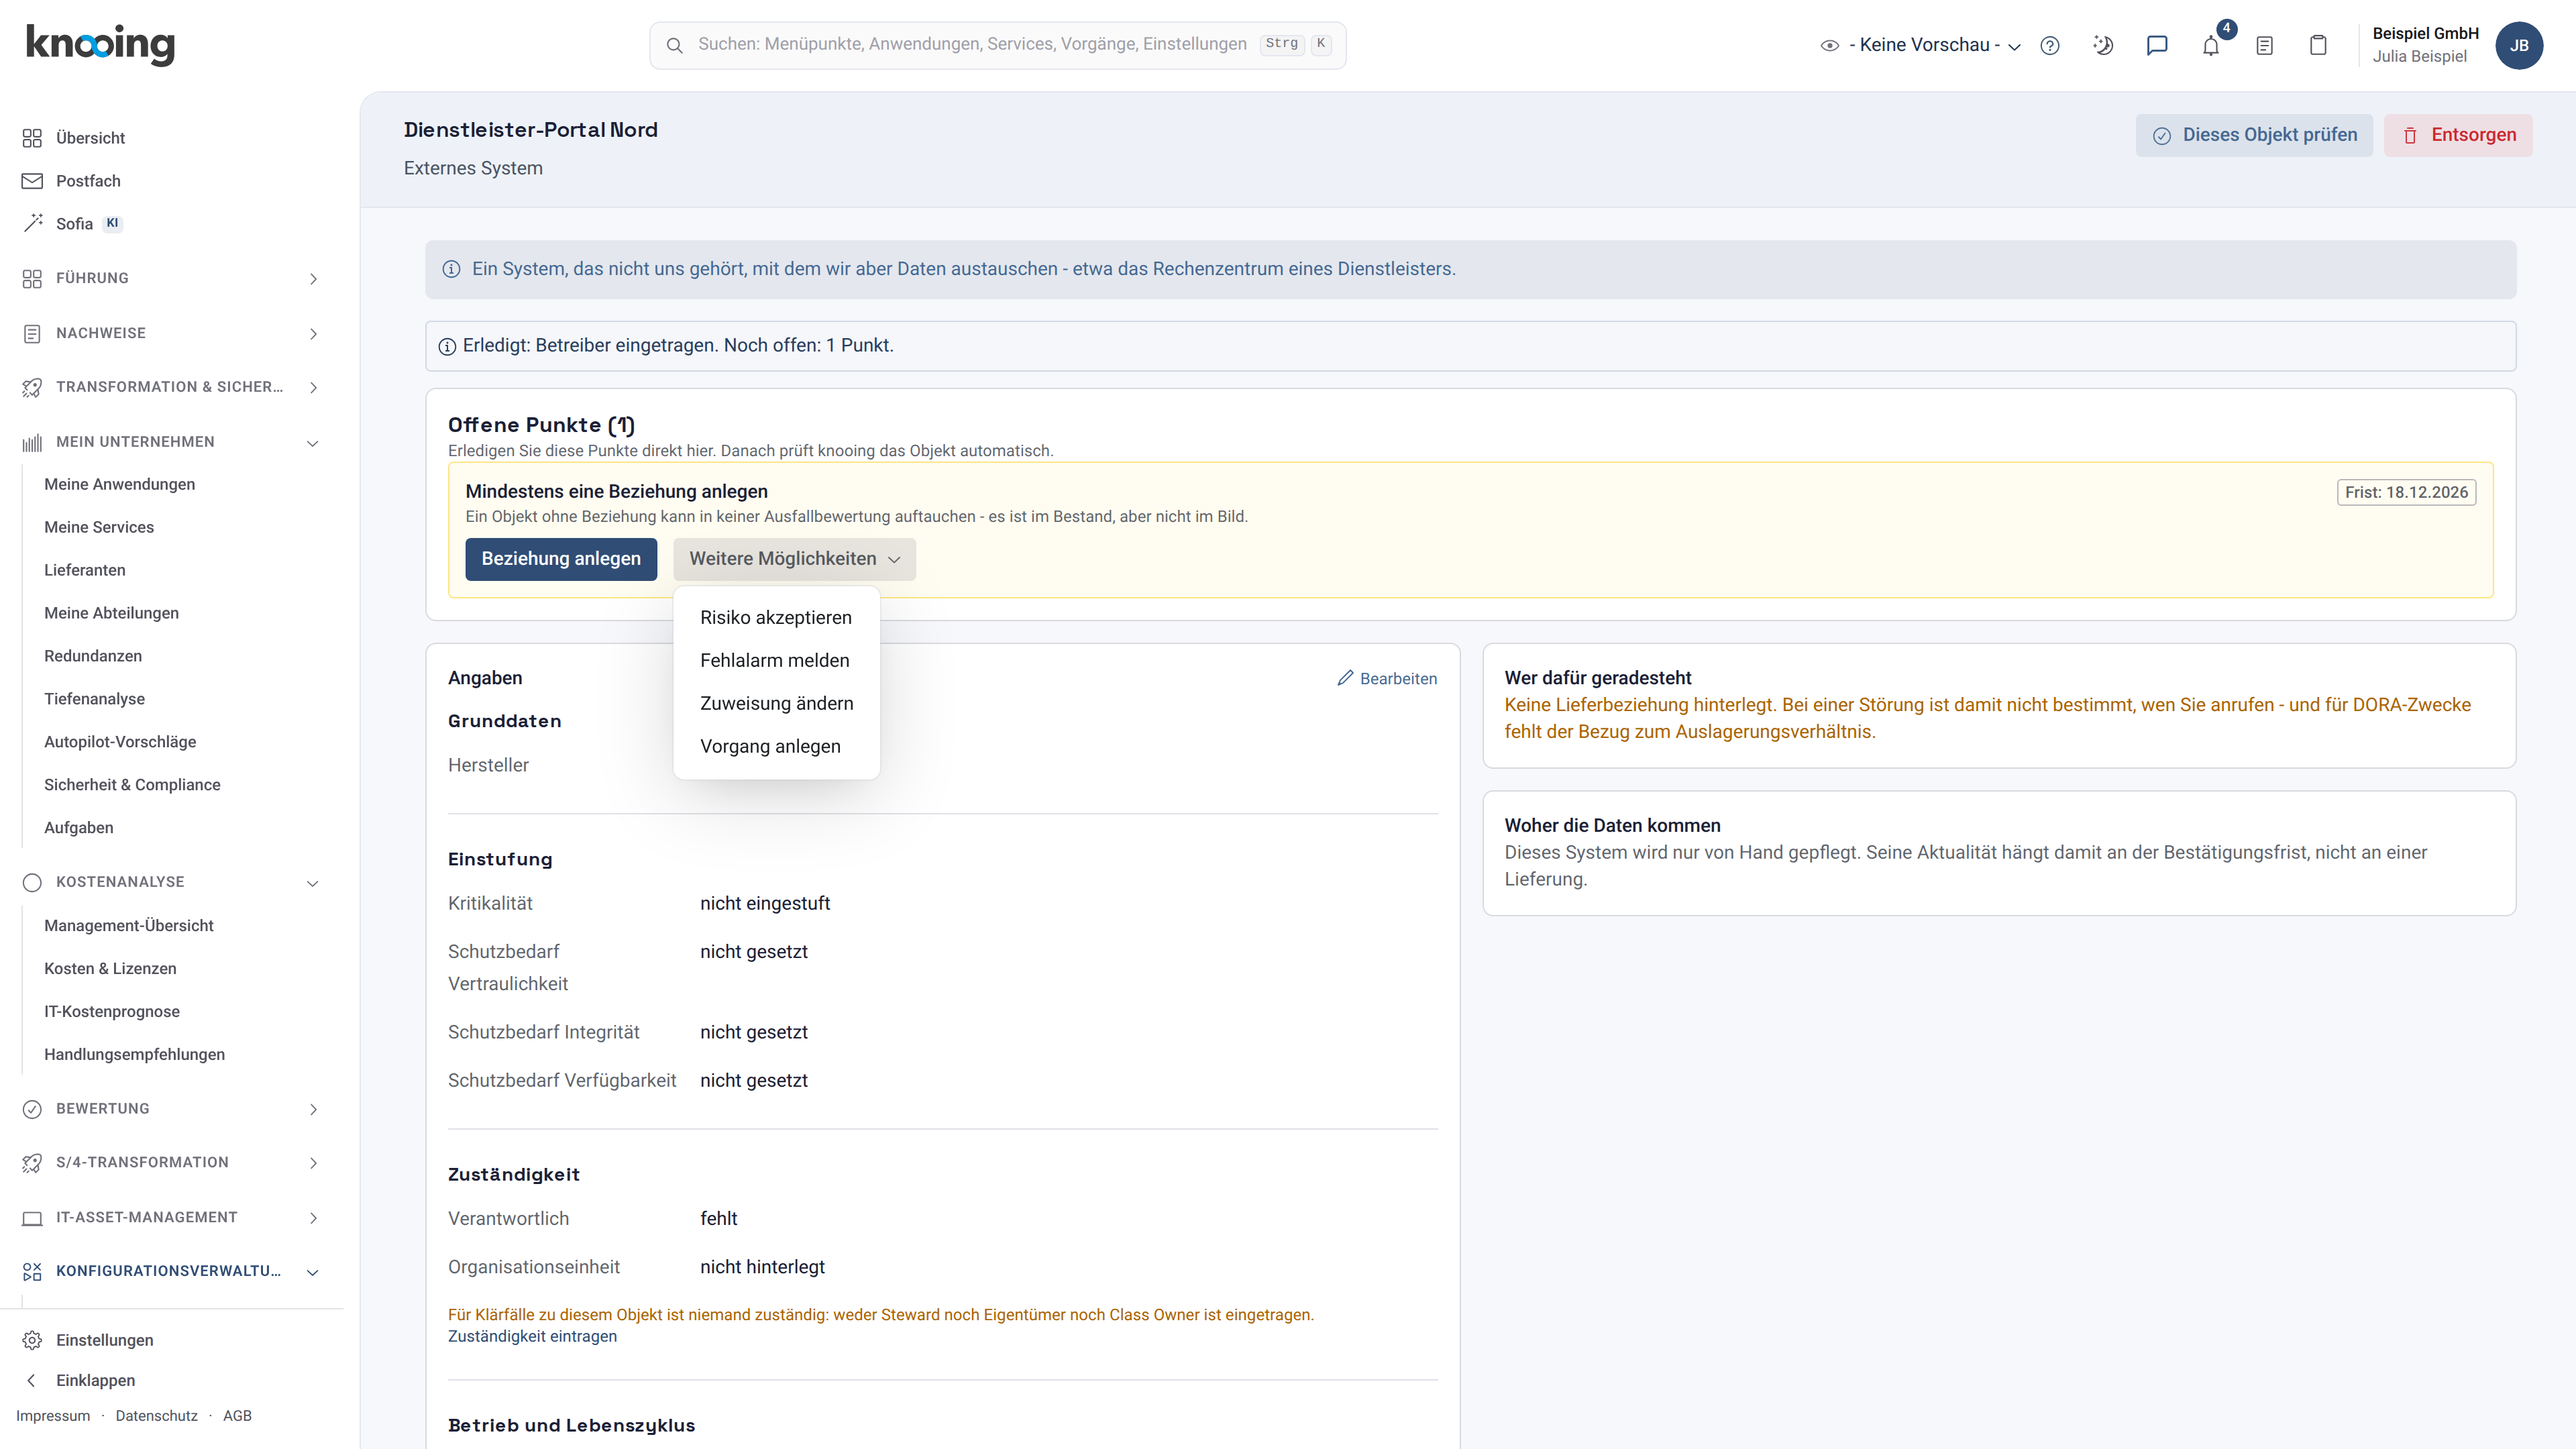
Task: Open notifications bell with badge 4
Action: 2211,45
